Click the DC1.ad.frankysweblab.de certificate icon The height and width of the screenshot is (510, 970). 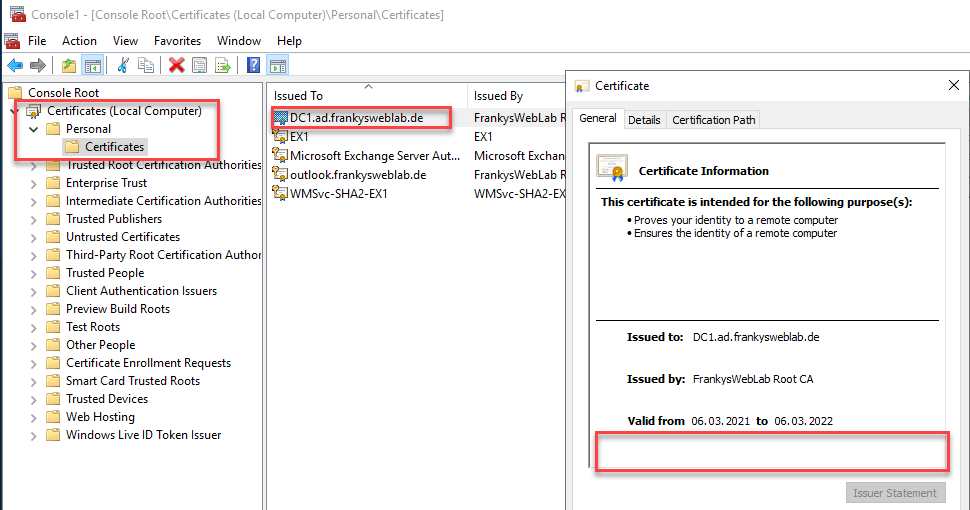pyautogui.click(x=280, y=118)
